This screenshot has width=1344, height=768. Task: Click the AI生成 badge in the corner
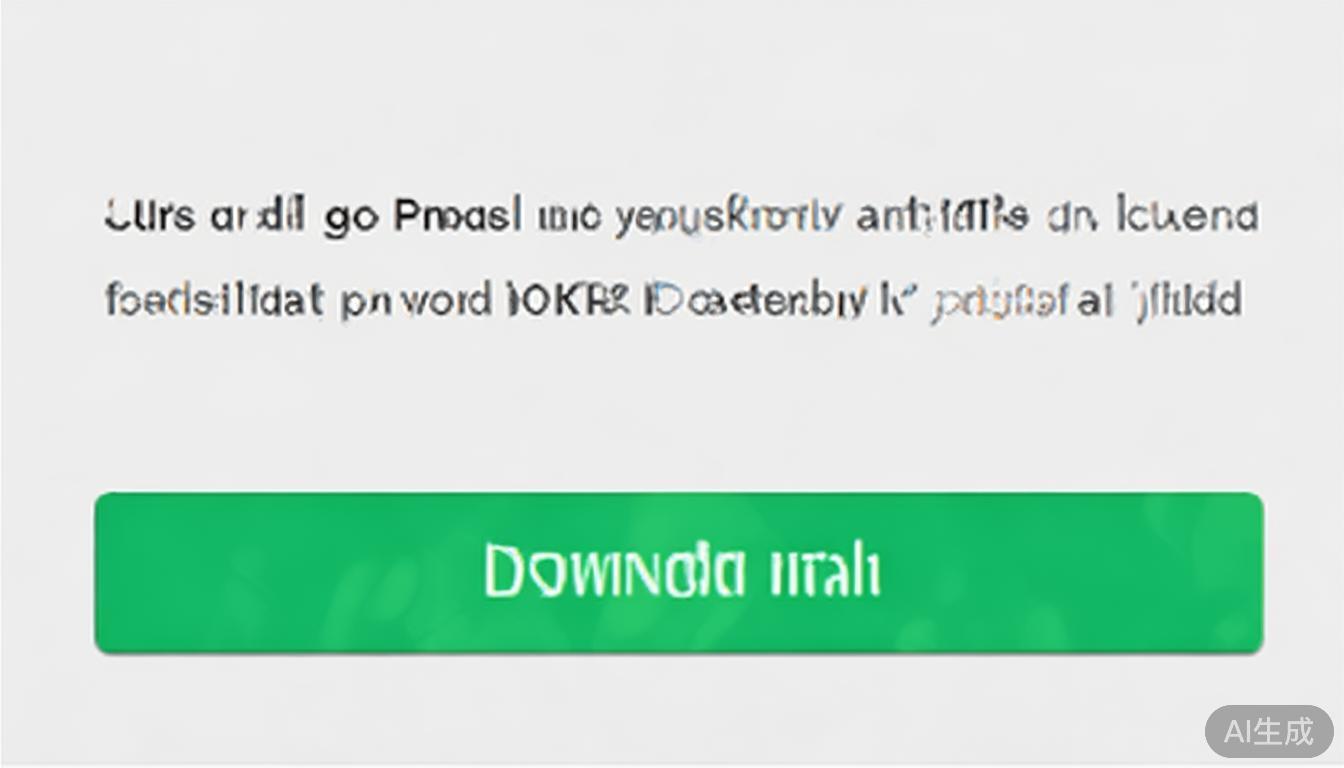[1269, 731]
